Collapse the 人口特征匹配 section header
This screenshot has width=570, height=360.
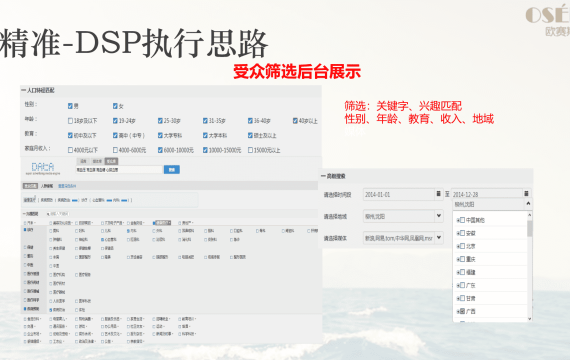[x=38, y=90]
